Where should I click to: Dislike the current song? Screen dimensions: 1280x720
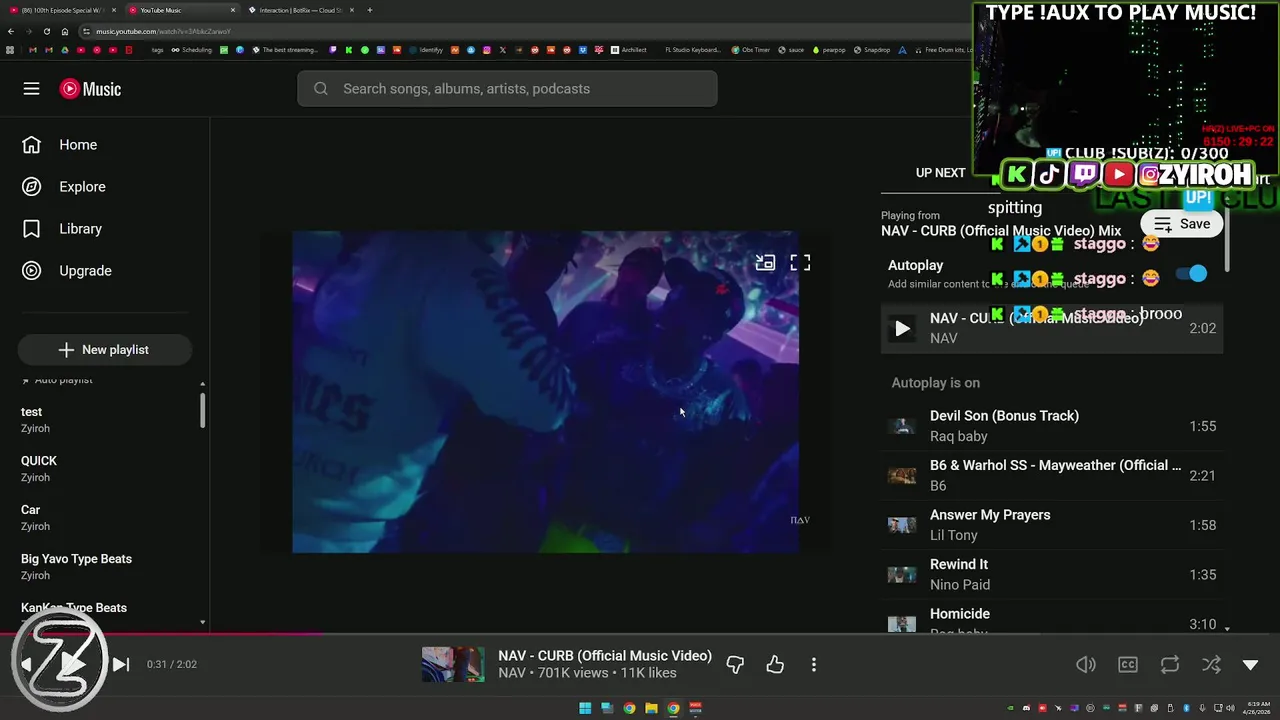pyautogui.click(x=735, y=665)
